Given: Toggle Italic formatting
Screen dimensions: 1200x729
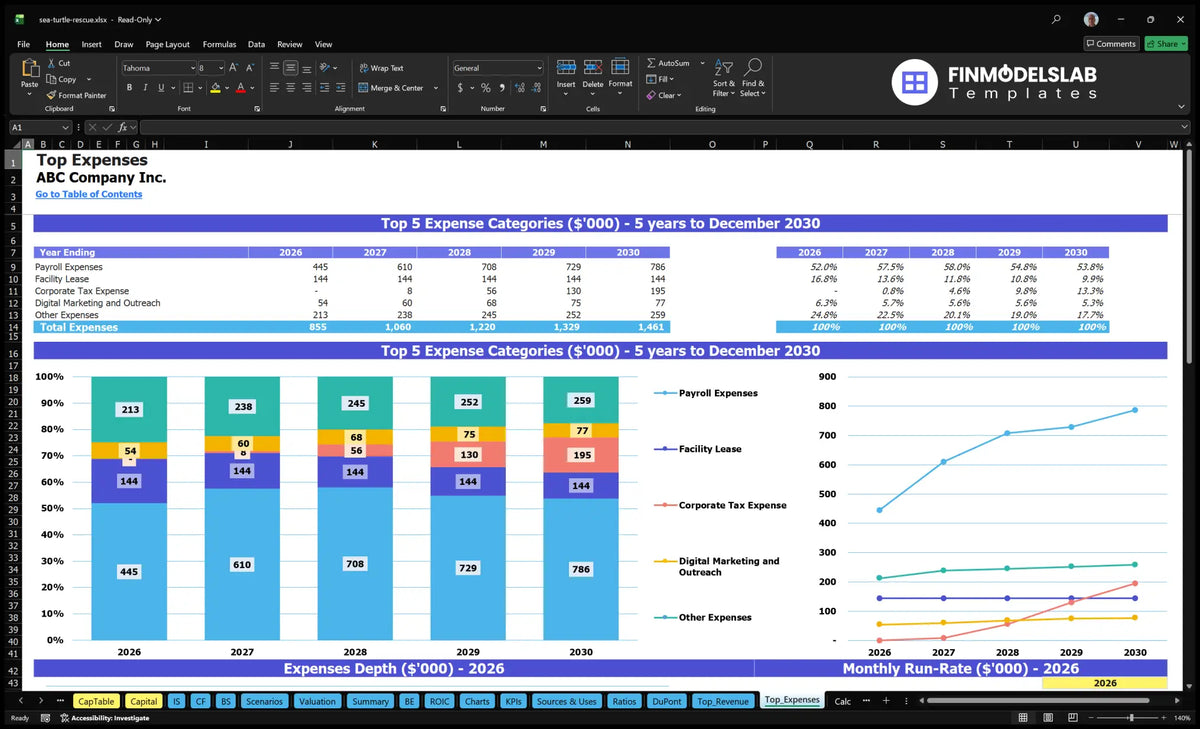Looking at the screenshot, I should point(145,88).
